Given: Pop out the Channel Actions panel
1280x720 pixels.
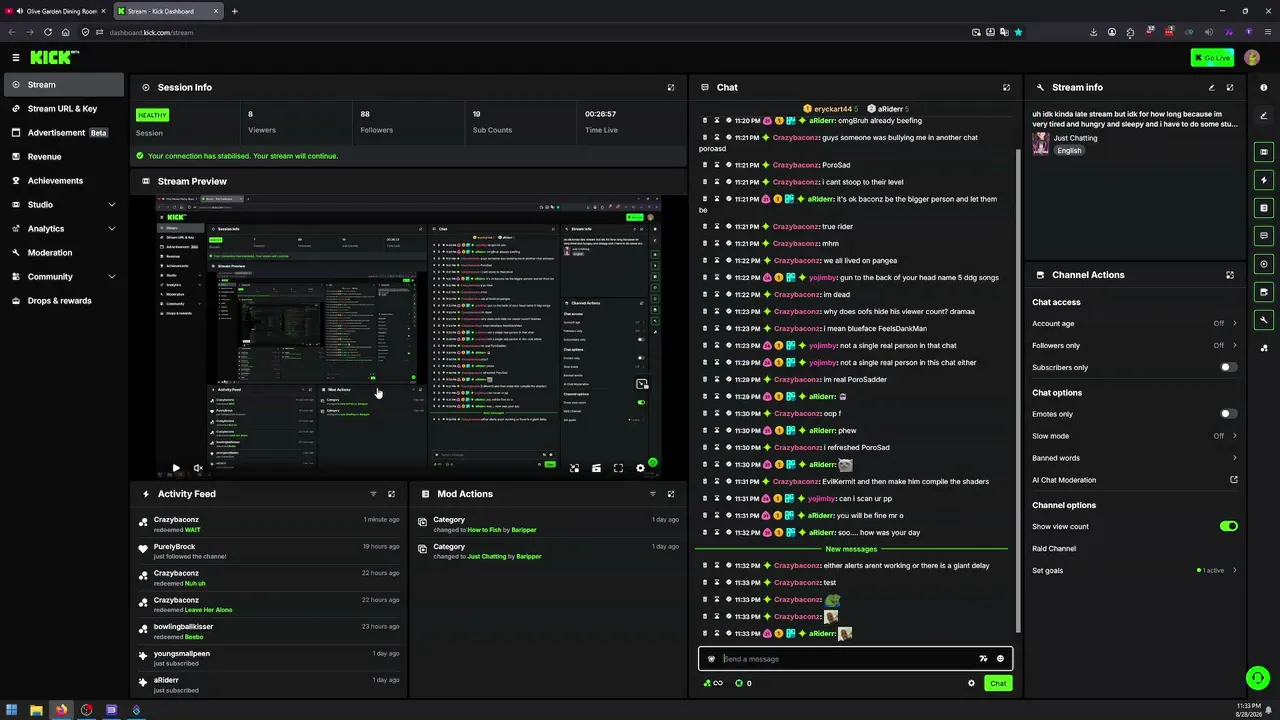Looking at the screenshot, I should pyautogui.click(x=1230, y=275).
